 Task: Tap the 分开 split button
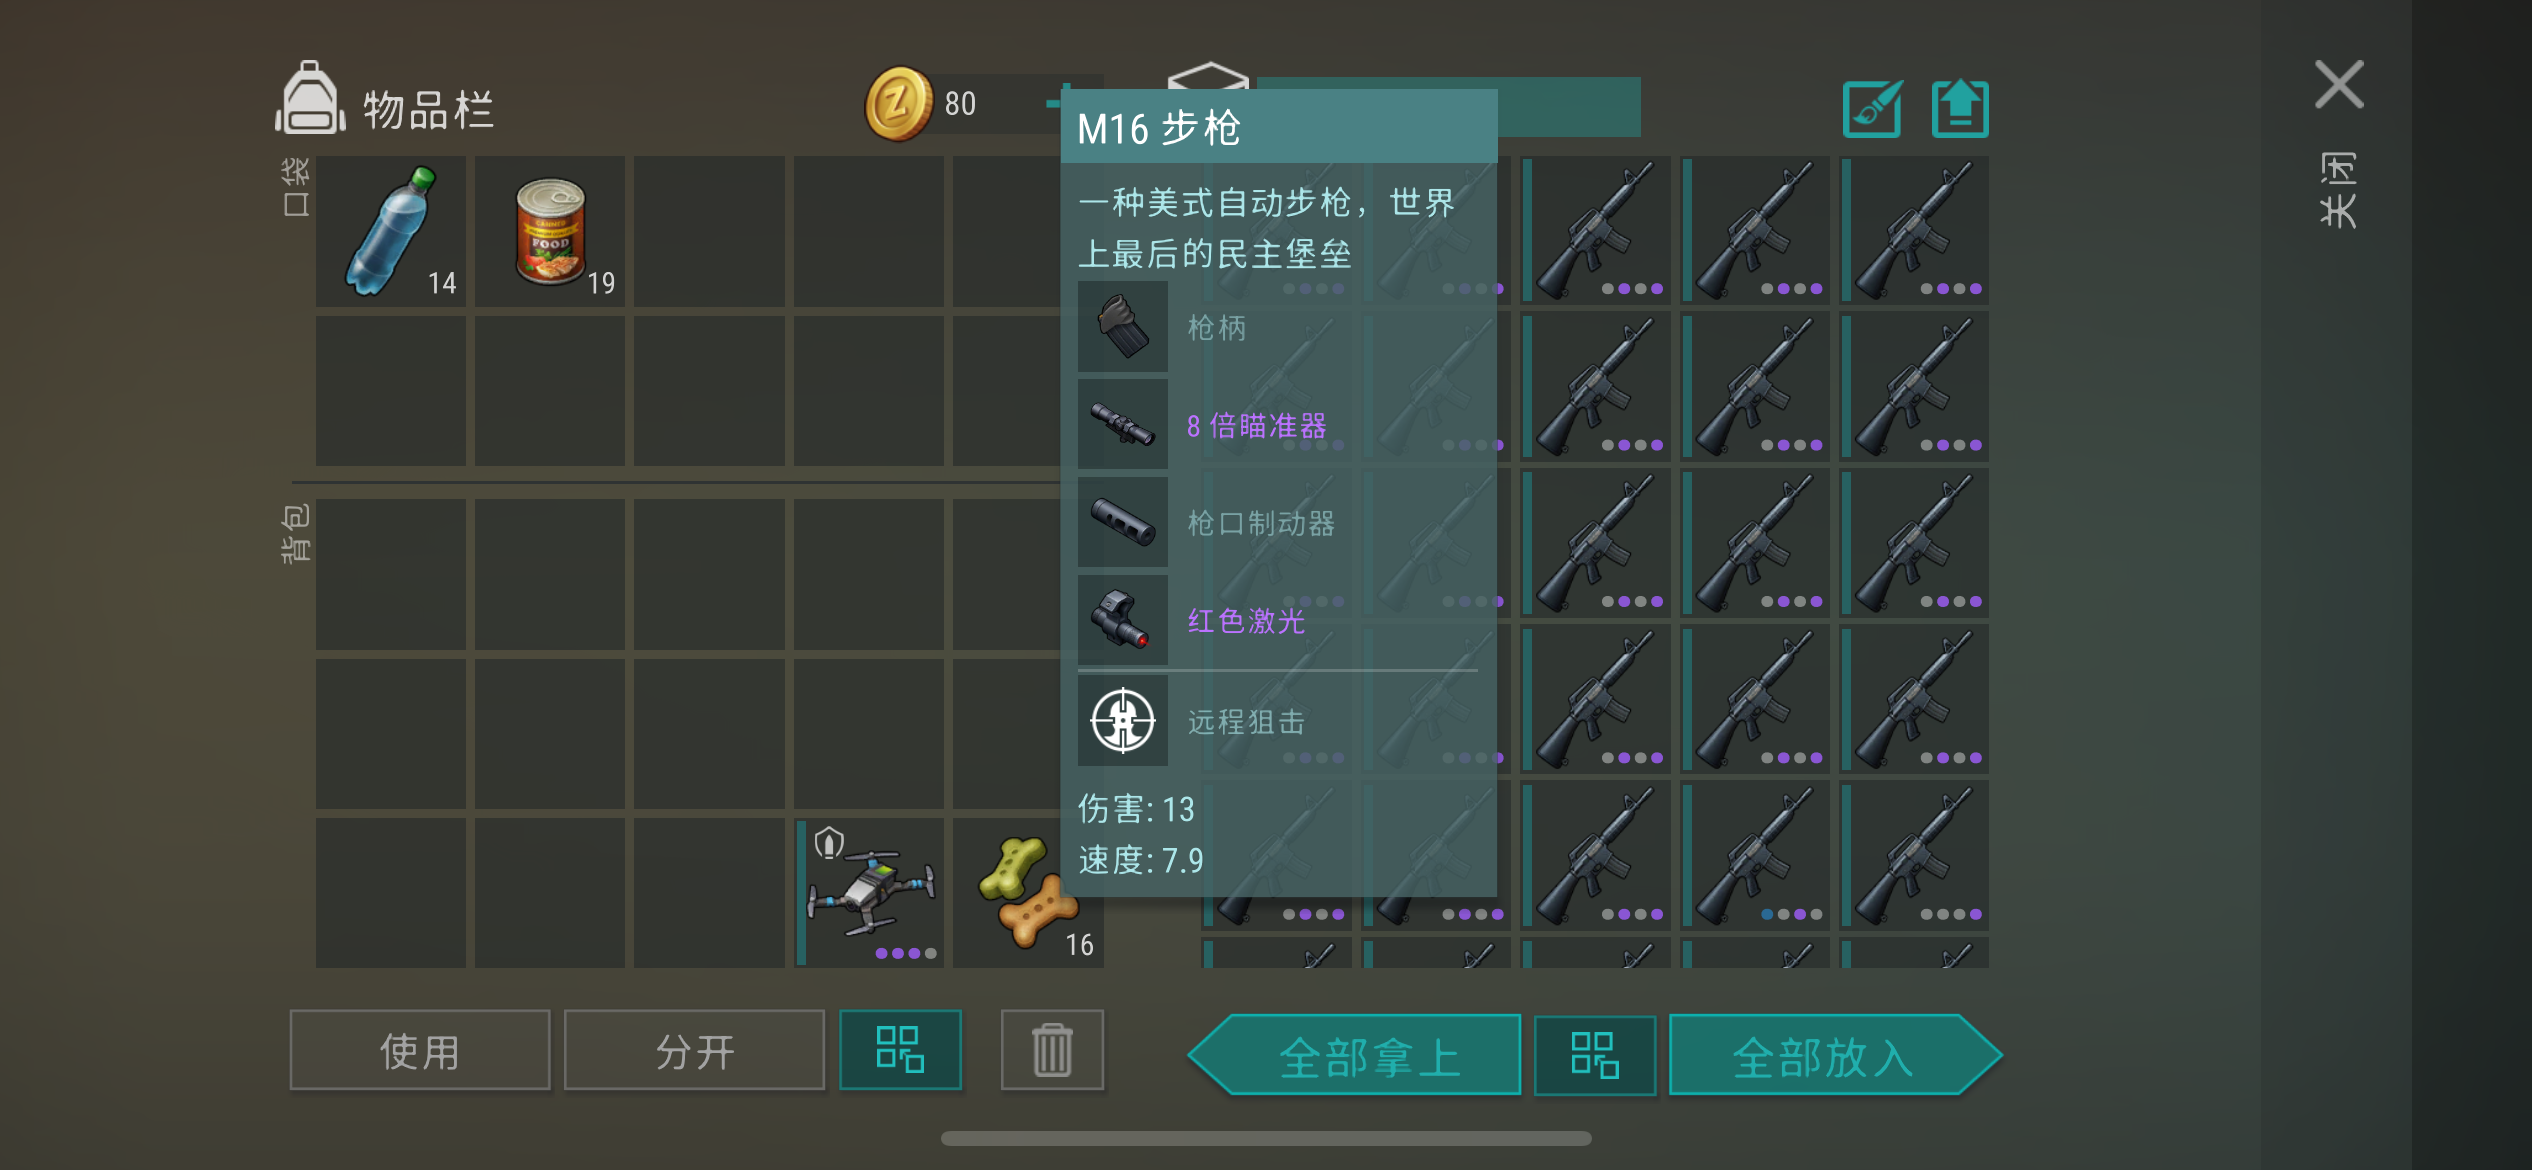tap(694, 1050)
